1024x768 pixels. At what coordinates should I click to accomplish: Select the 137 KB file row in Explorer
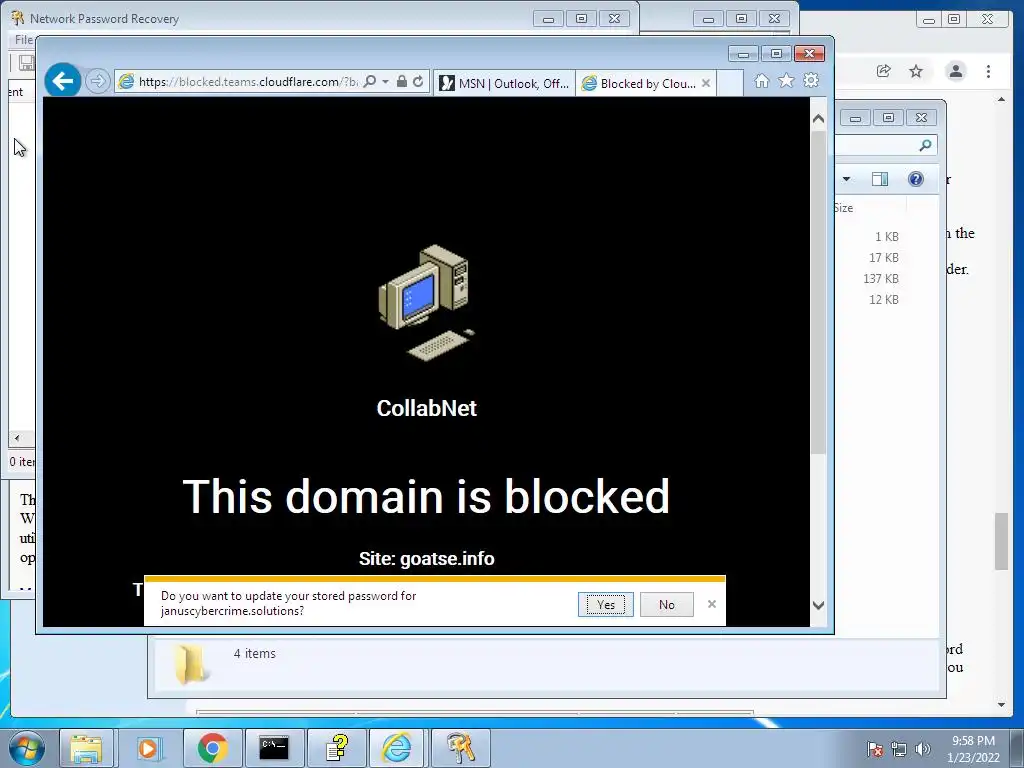point(881,279)
